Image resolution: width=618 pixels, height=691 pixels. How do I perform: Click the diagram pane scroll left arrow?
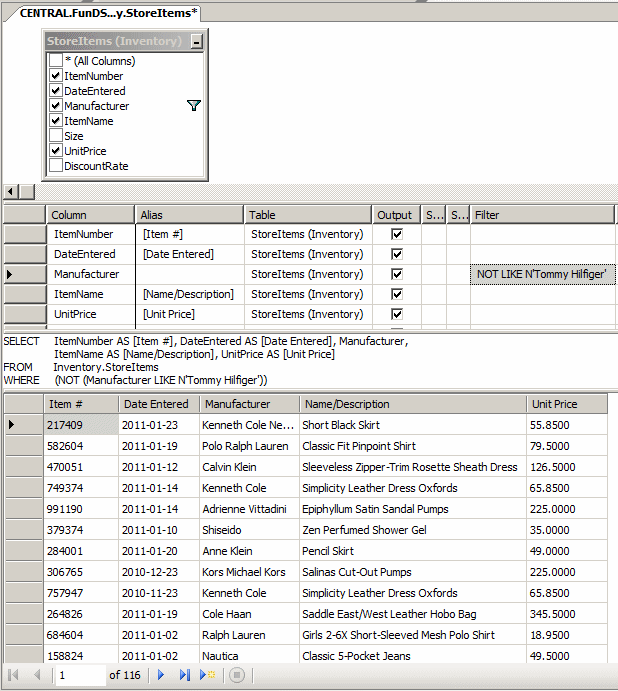coord(11,192)
